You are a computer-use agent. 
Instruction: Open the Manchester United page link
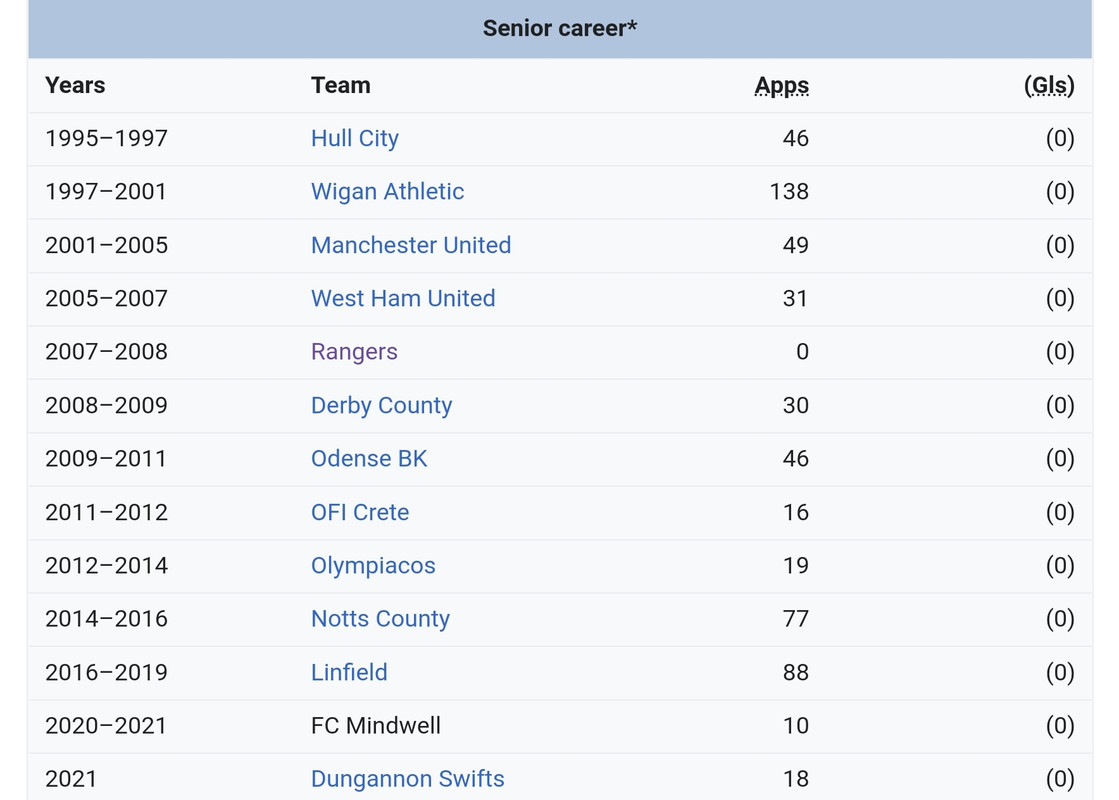[410, 245]
